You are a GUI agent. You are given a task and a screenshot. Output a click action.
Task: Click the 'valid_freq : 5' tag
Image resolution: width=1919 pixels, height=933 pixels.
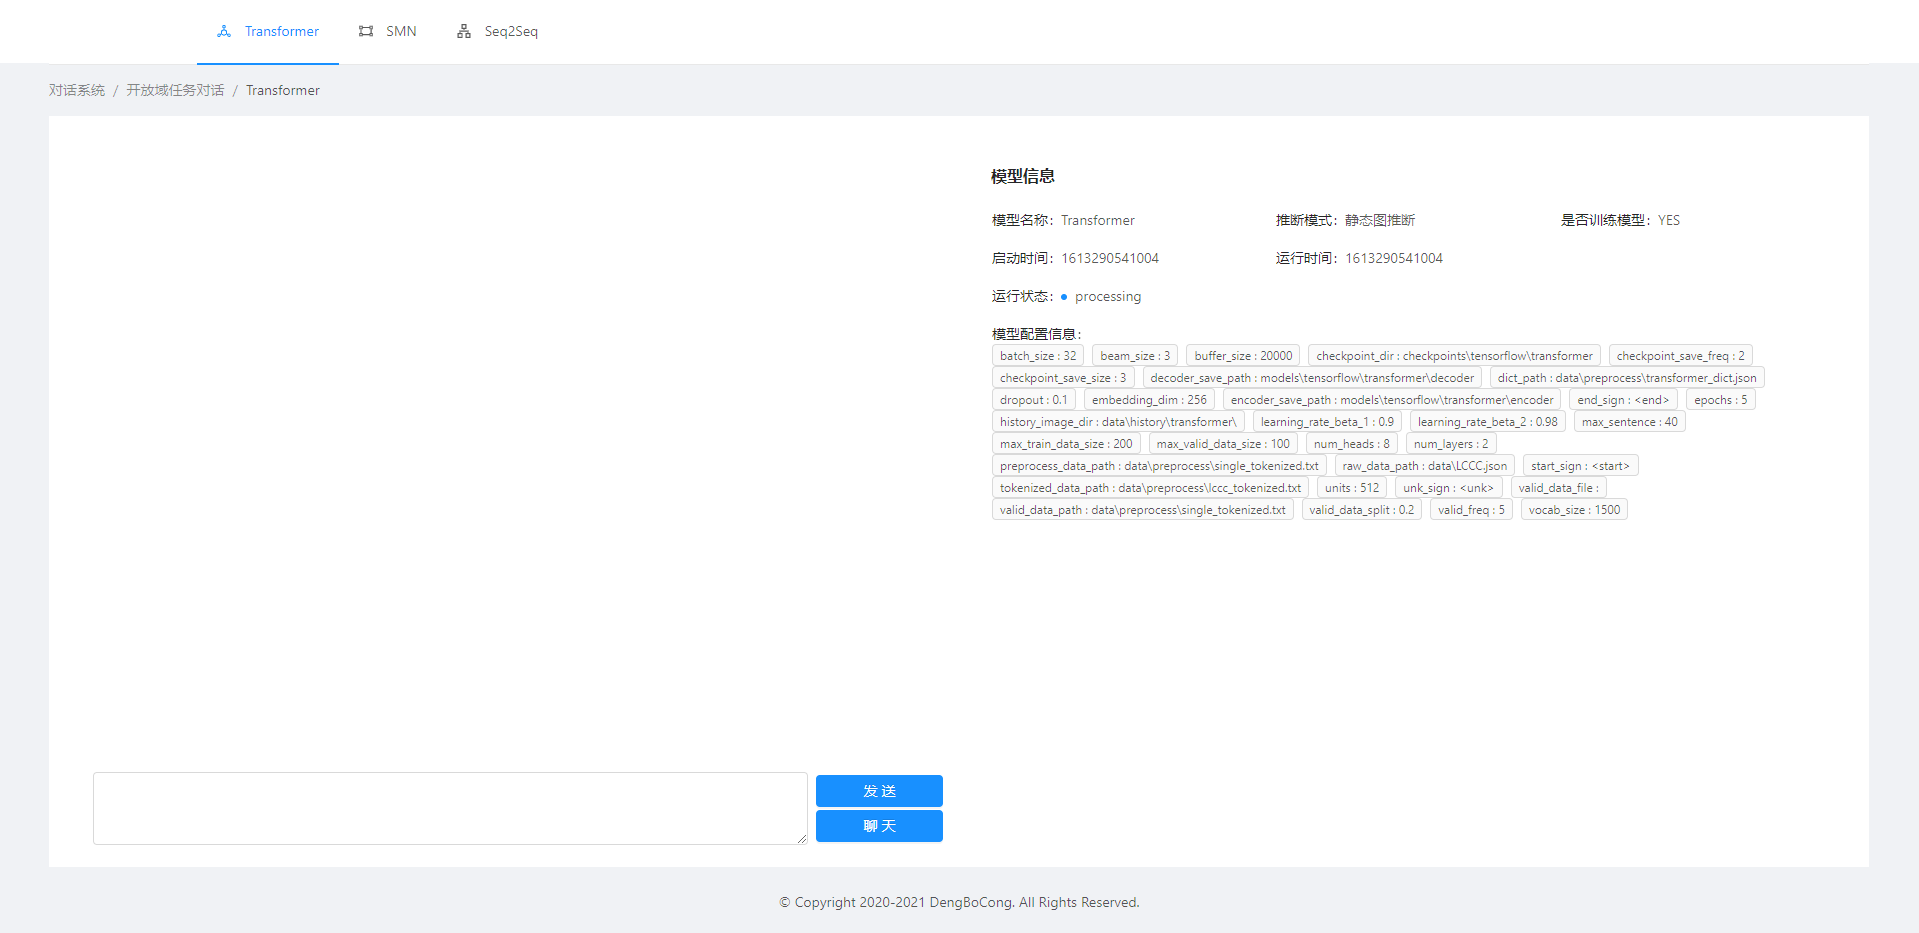1471,510
